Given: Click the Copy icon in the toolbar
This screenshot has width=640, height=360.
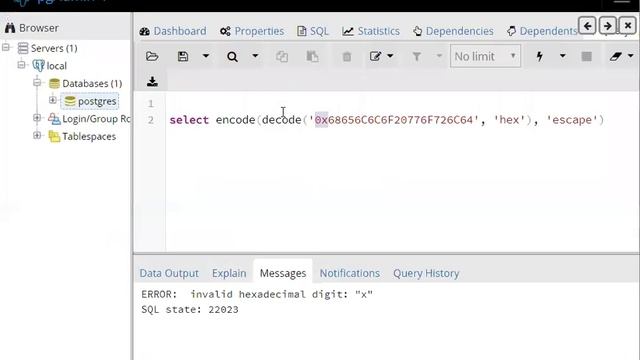Looking at the screenshot, I should tap(282, 56).
